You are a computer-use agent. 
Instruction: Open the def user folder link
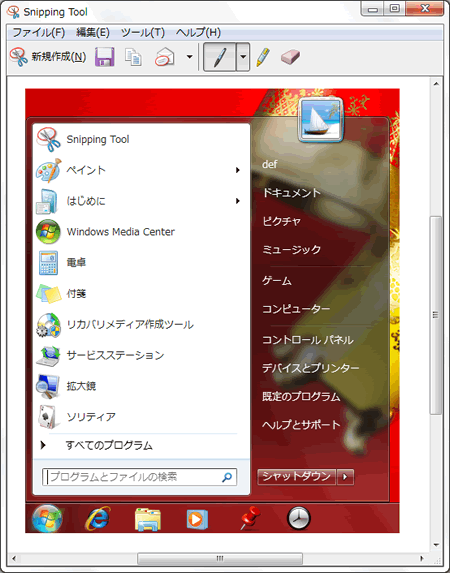[x=269, y=164]
